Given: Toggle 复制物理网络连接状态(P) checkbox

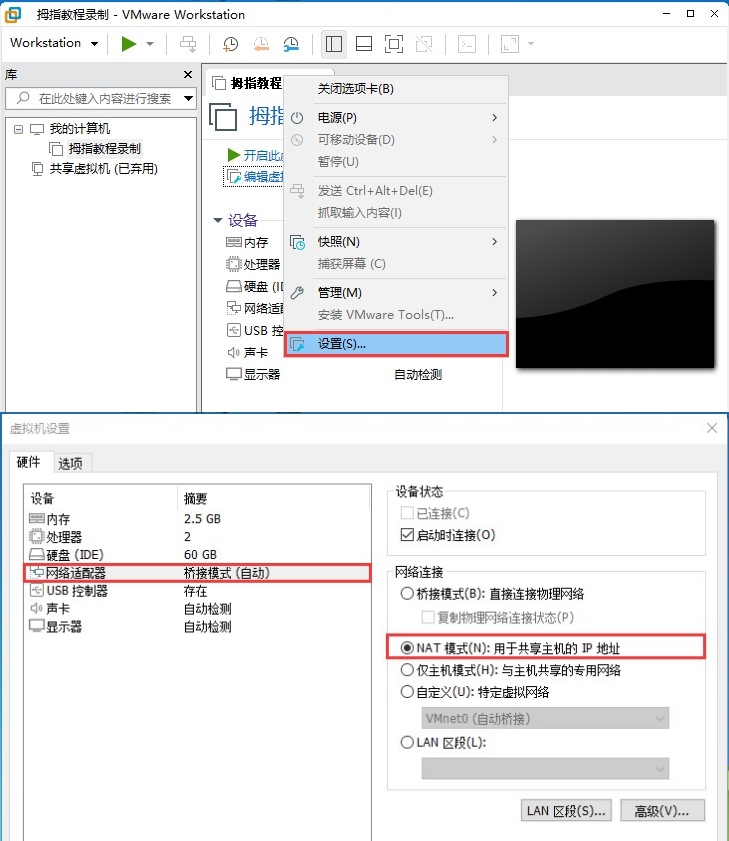Looking at the screenshot, I should coord(428,617).
